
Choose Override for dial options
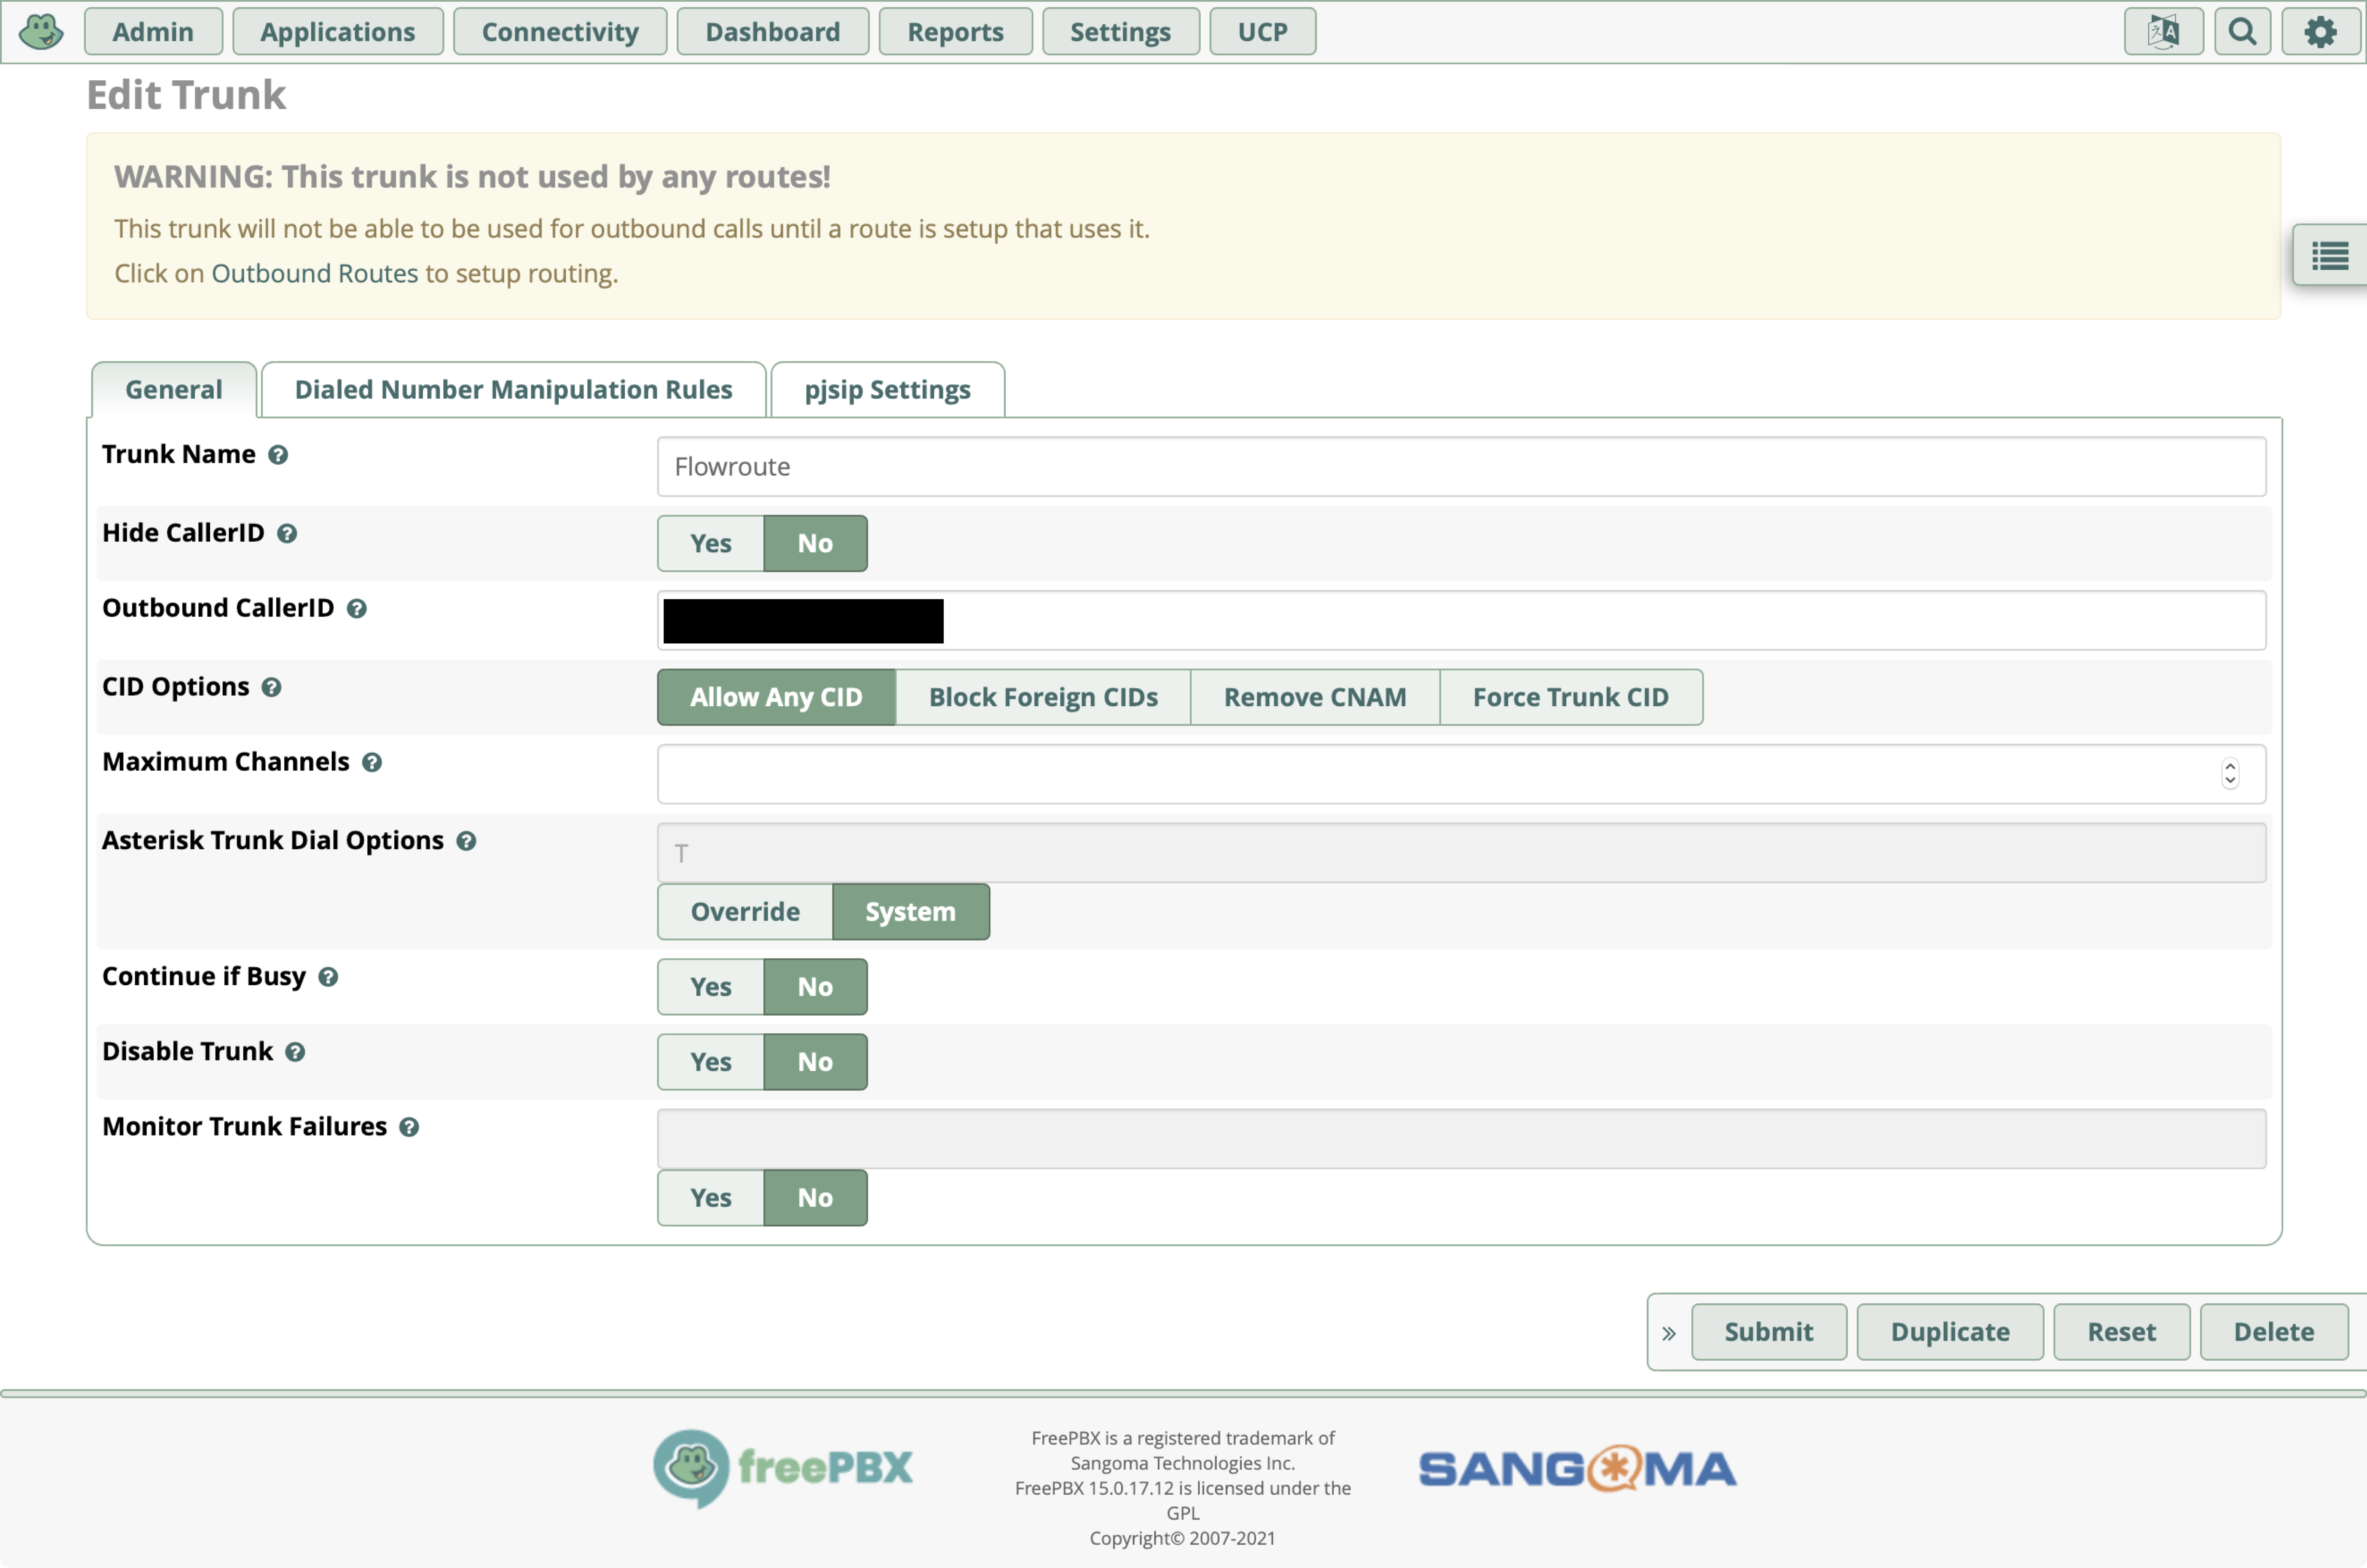tap(745, 912)
